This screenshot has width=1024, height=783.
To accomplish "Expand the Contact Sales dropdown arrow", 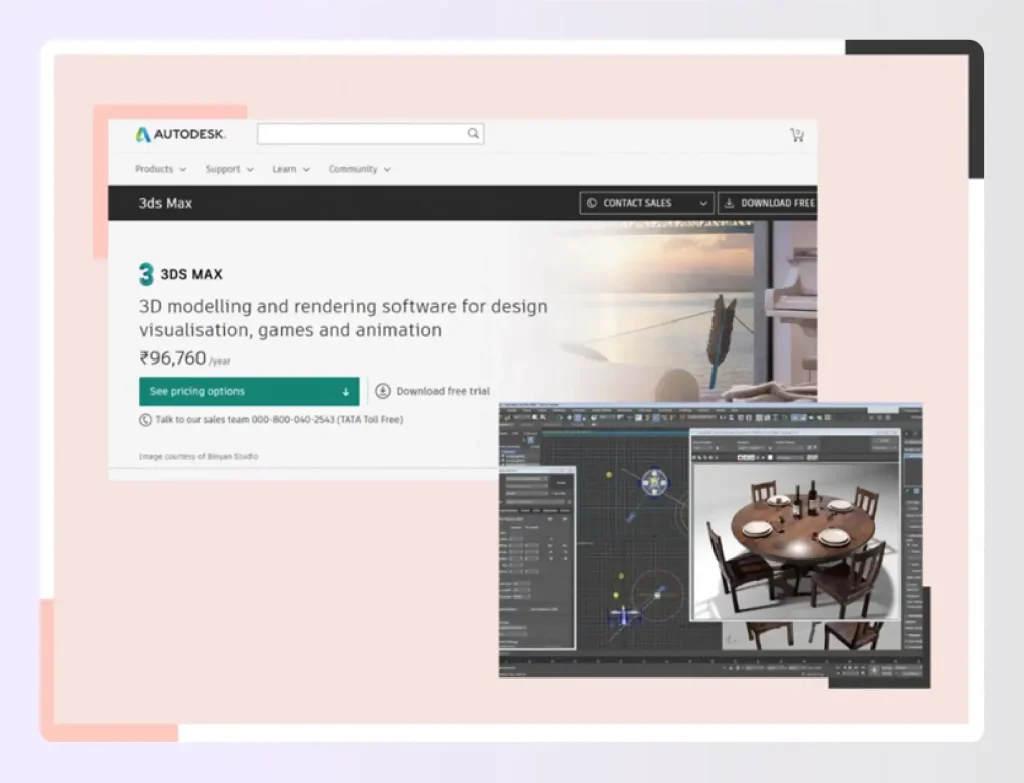I will click(x=701, y=203).
